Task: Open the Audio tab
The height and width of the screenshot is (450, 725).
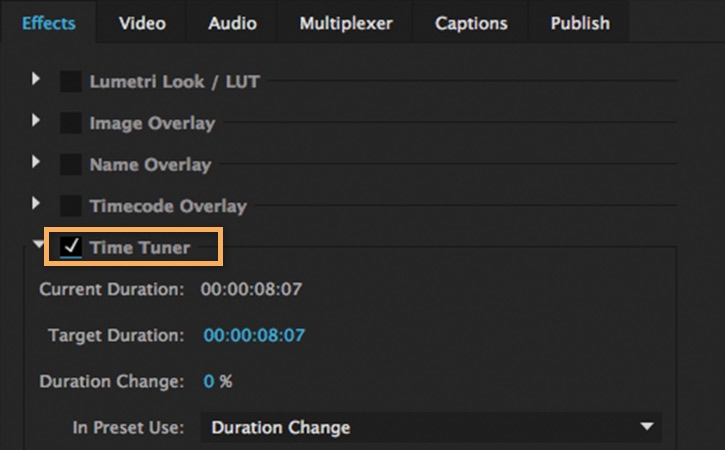Action: (x=232, y=23)
